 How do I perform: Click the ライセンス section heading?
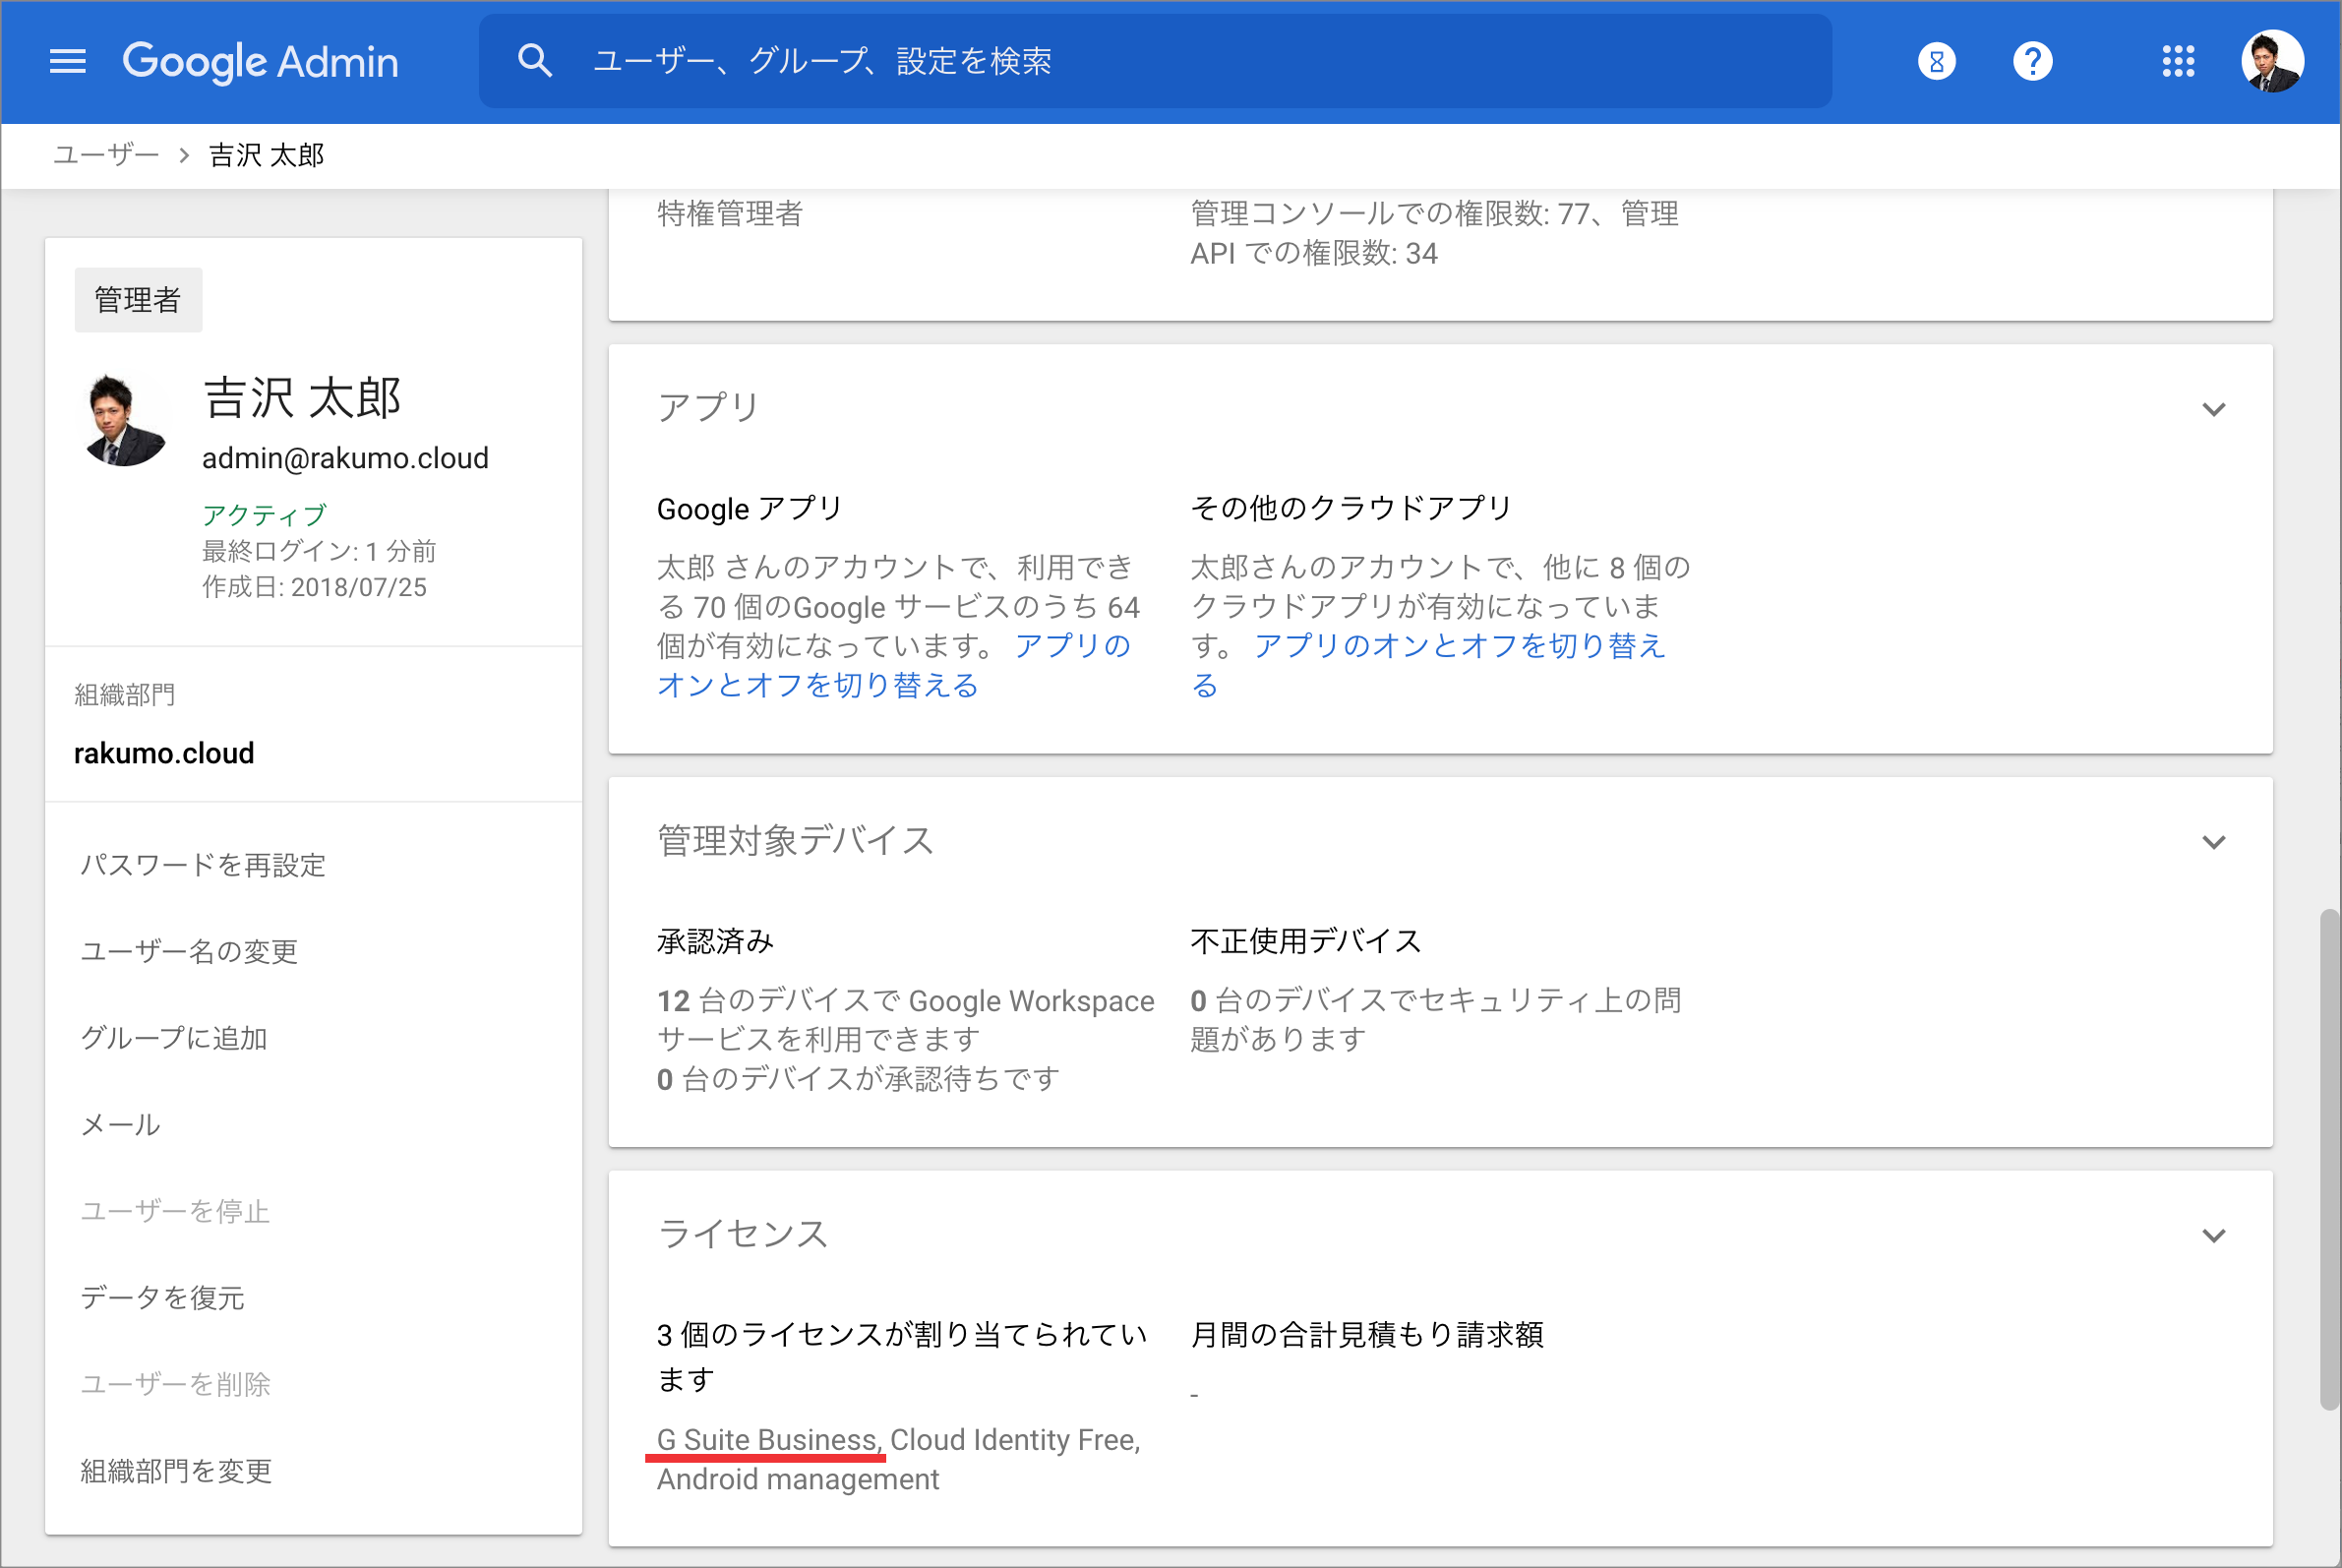(x=743, y=1233)
